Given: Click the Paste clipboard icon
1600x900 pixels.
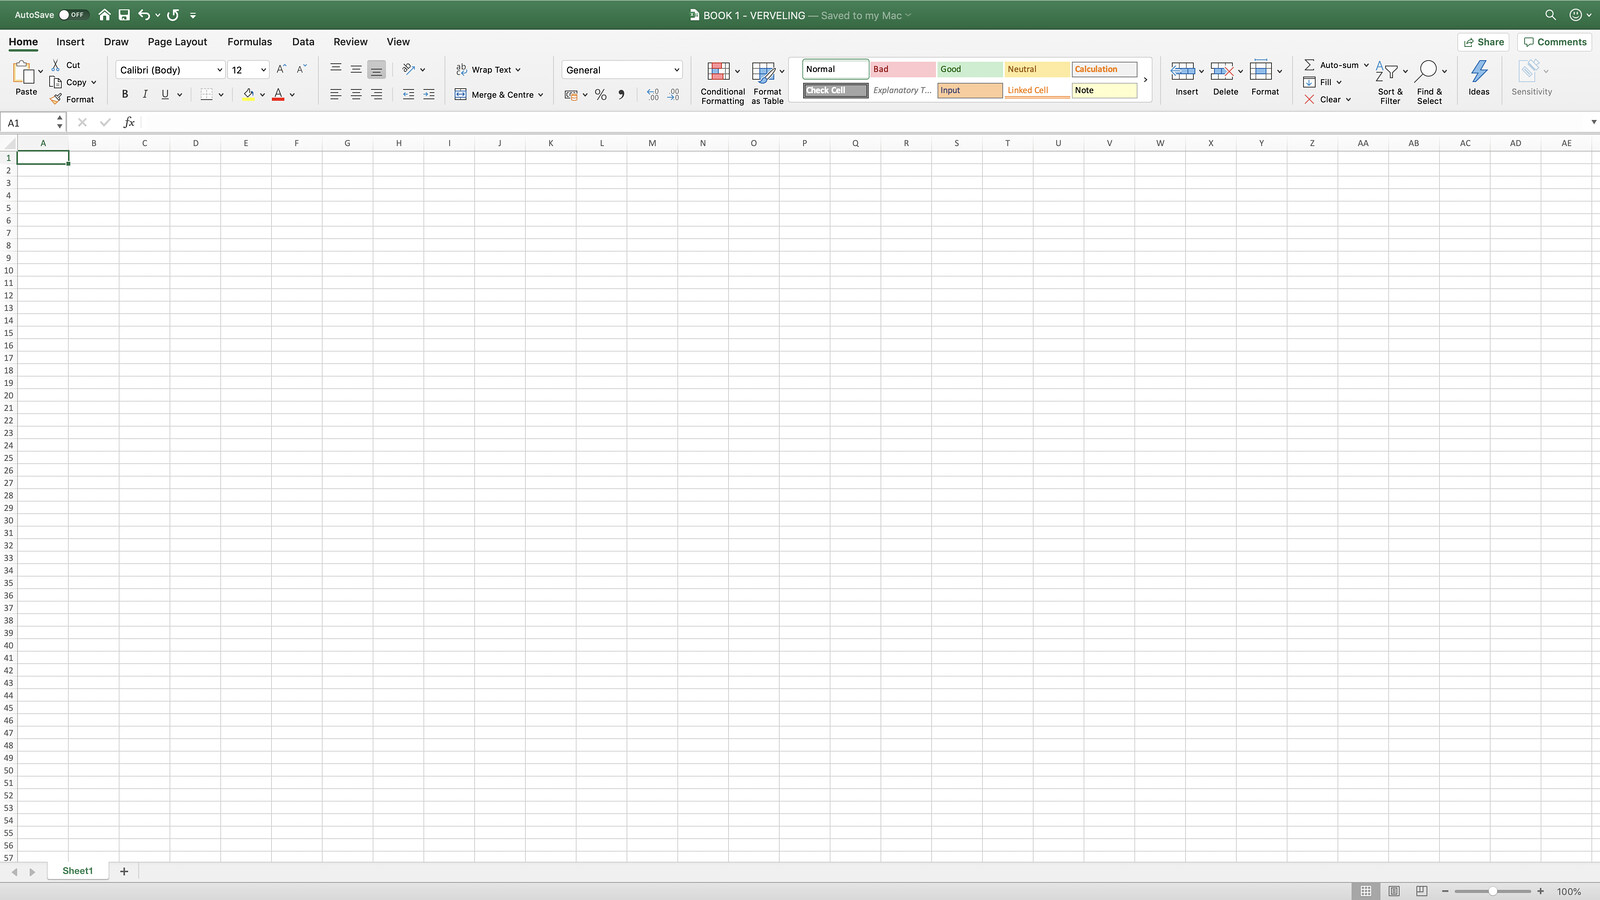Looking at the screenshot, I should (x=24, y=73).
